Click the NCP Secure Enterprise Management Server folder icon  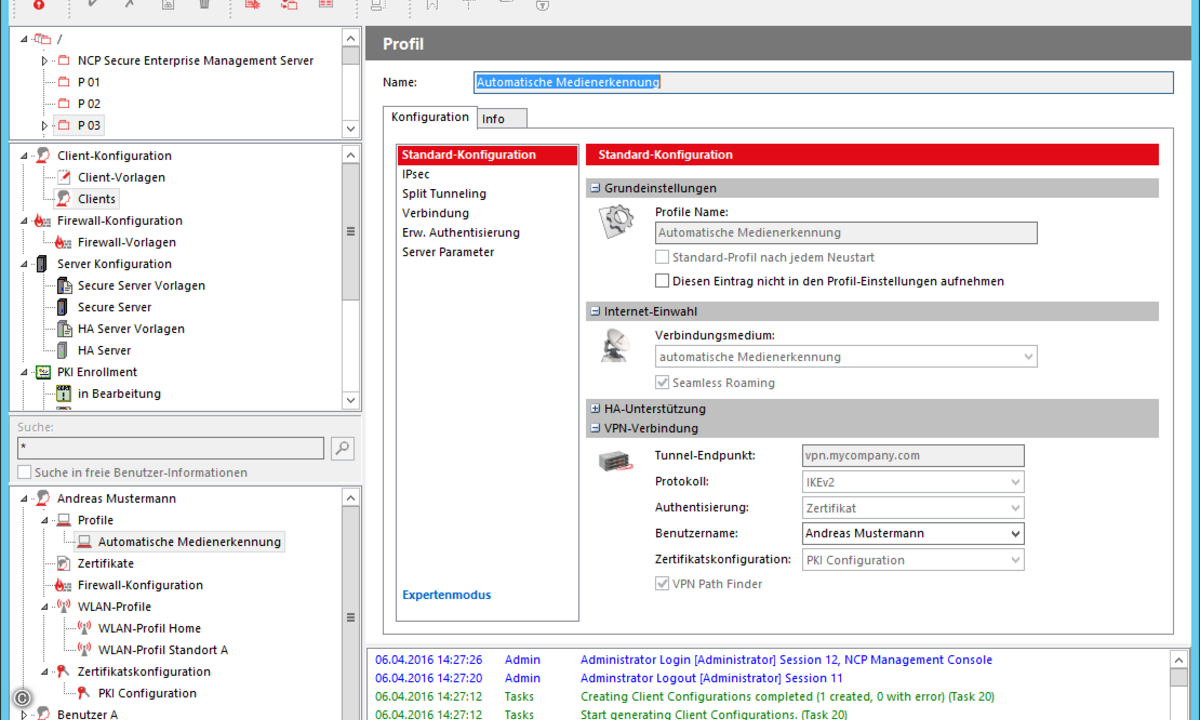tap(63, 61)
